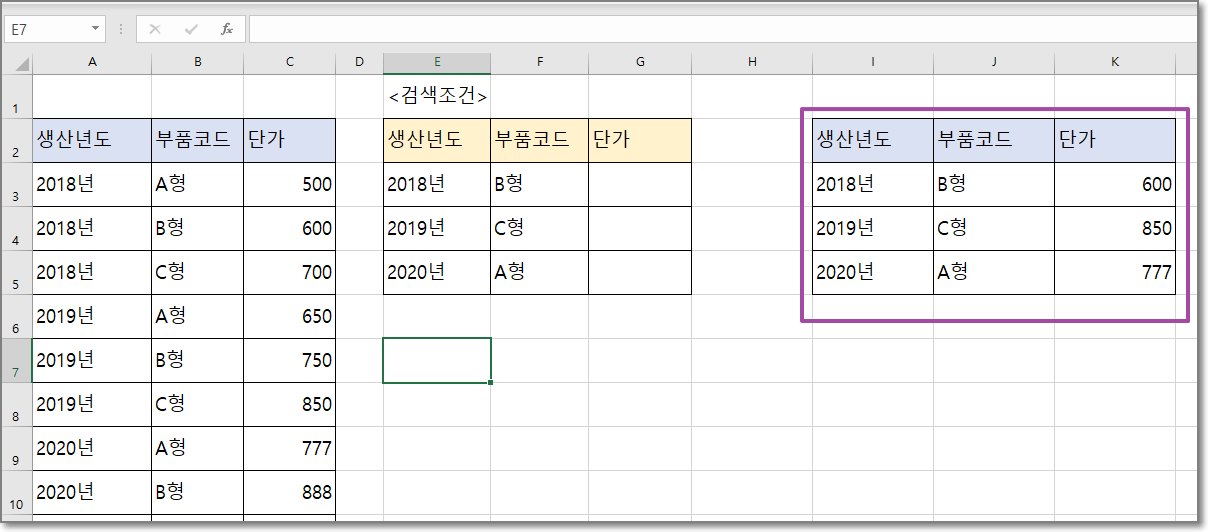This screenshot has width=1208, height=532.
Task: Click cell with value 700
Action: pyautogui.click(x=290, y=273)
